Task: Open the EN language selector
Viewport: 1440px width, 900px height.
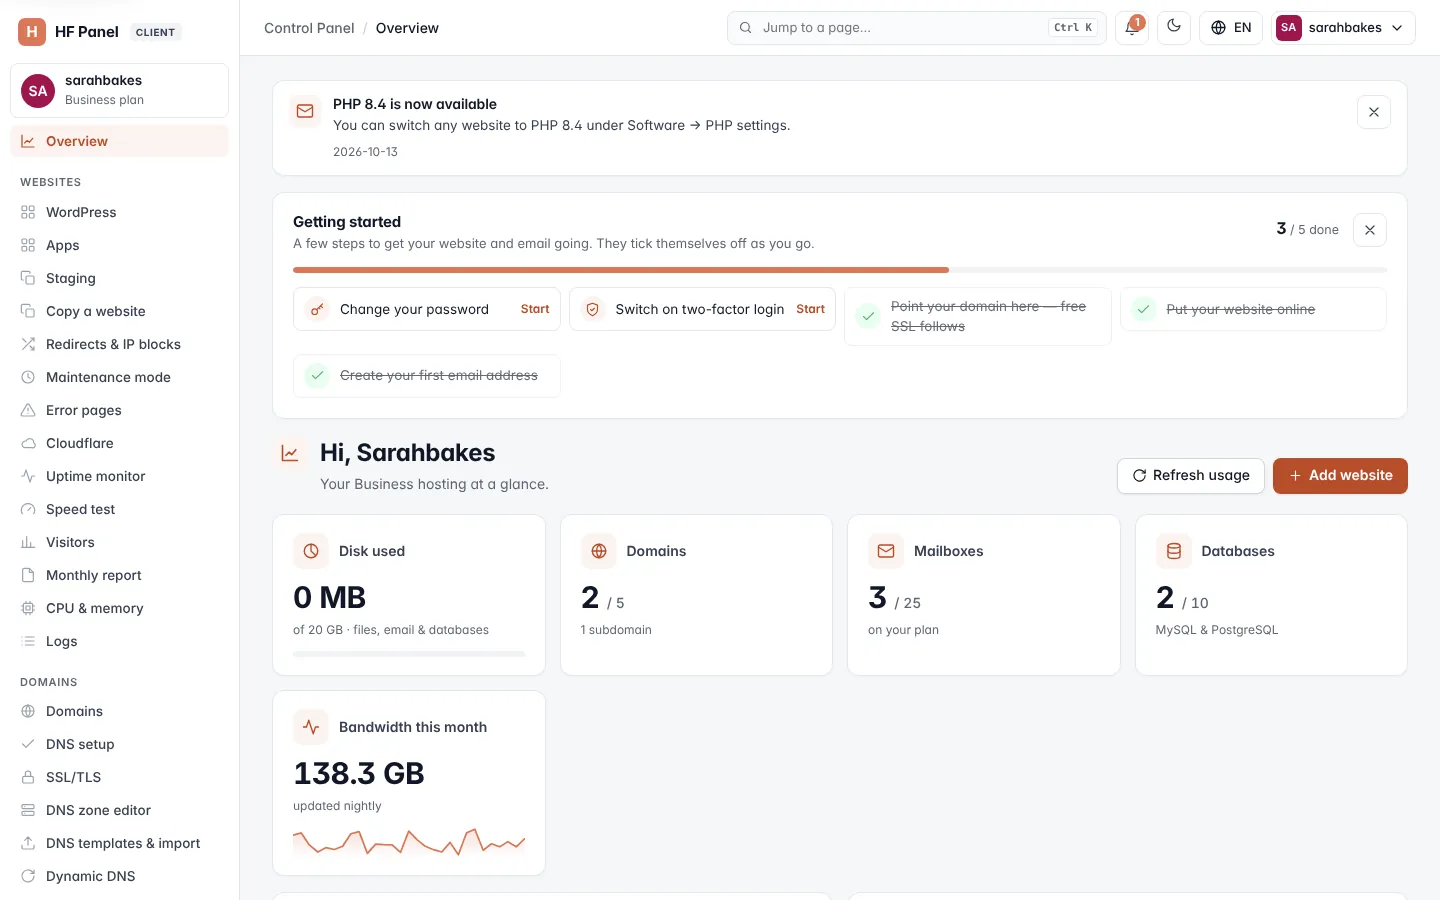Action: point(1231,28)
